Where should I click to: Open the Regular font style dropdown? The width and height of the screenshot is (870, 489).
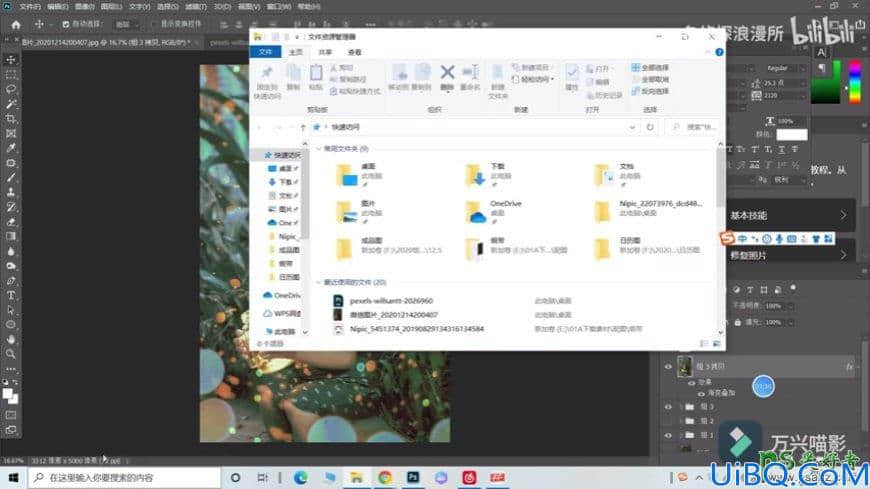pos(785,68)
